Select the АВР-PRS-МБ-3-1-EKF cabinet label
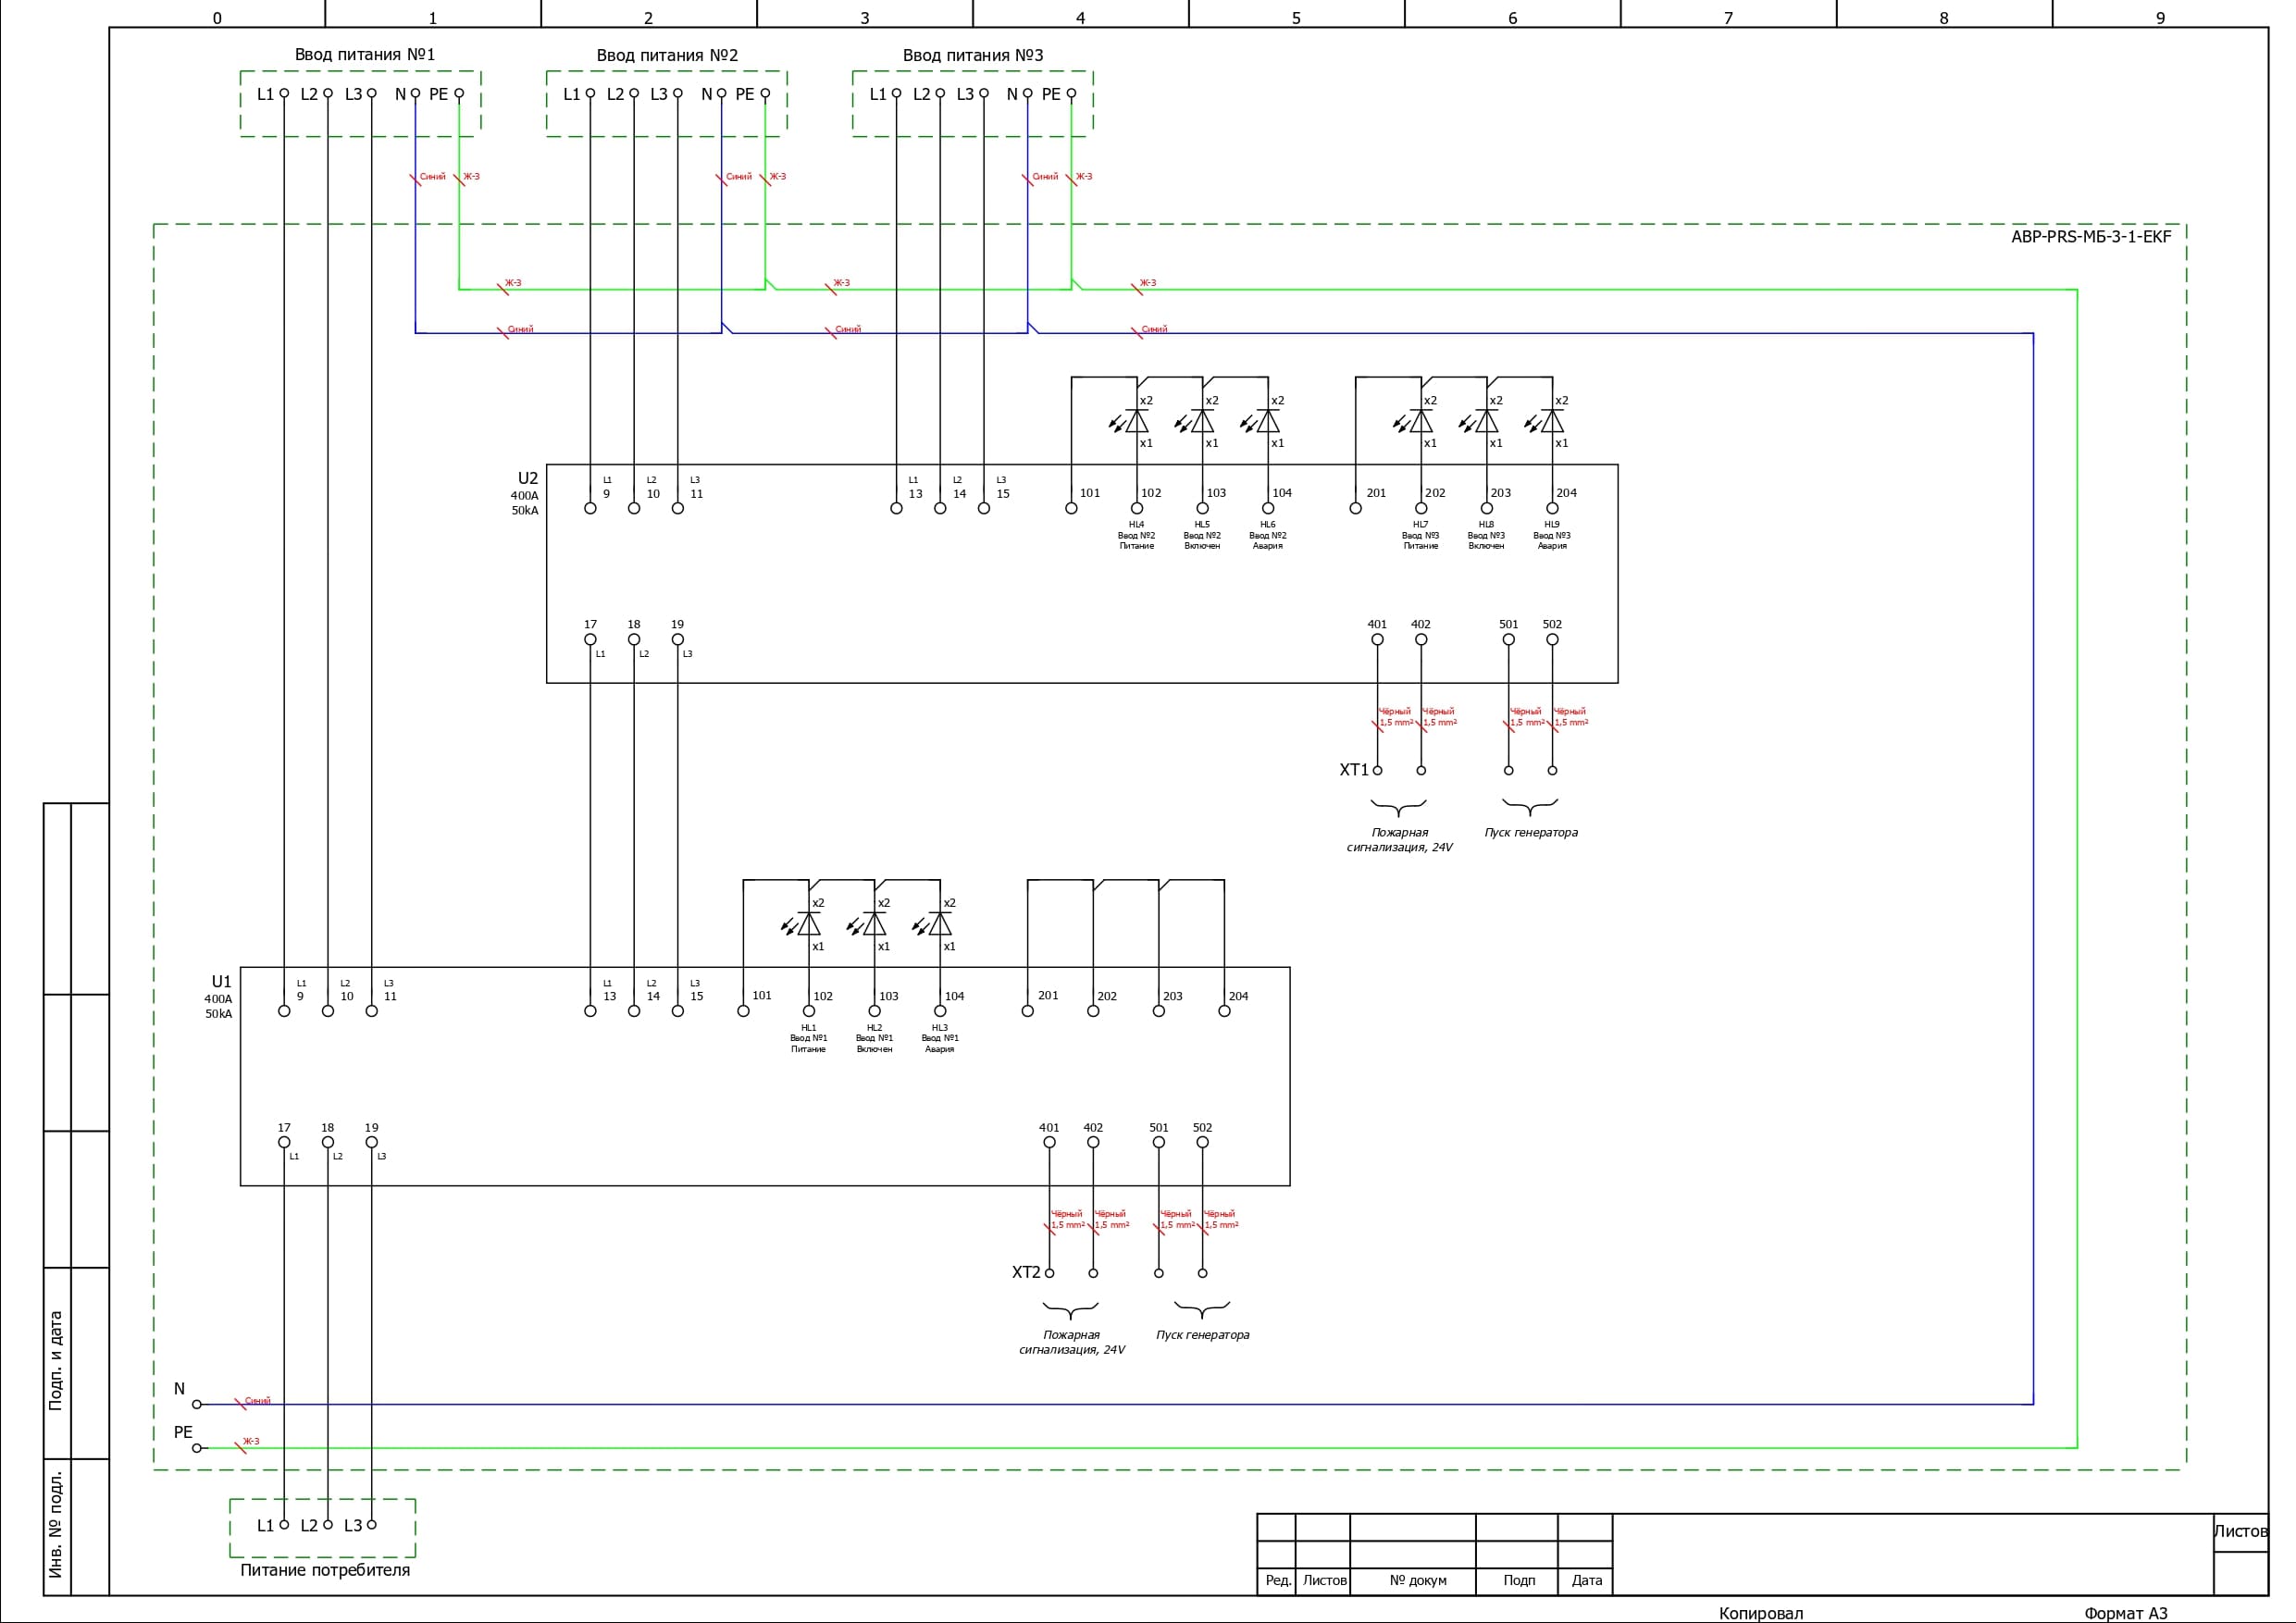Viewport: 2296px width, 1623px height. click(2091, 237)
